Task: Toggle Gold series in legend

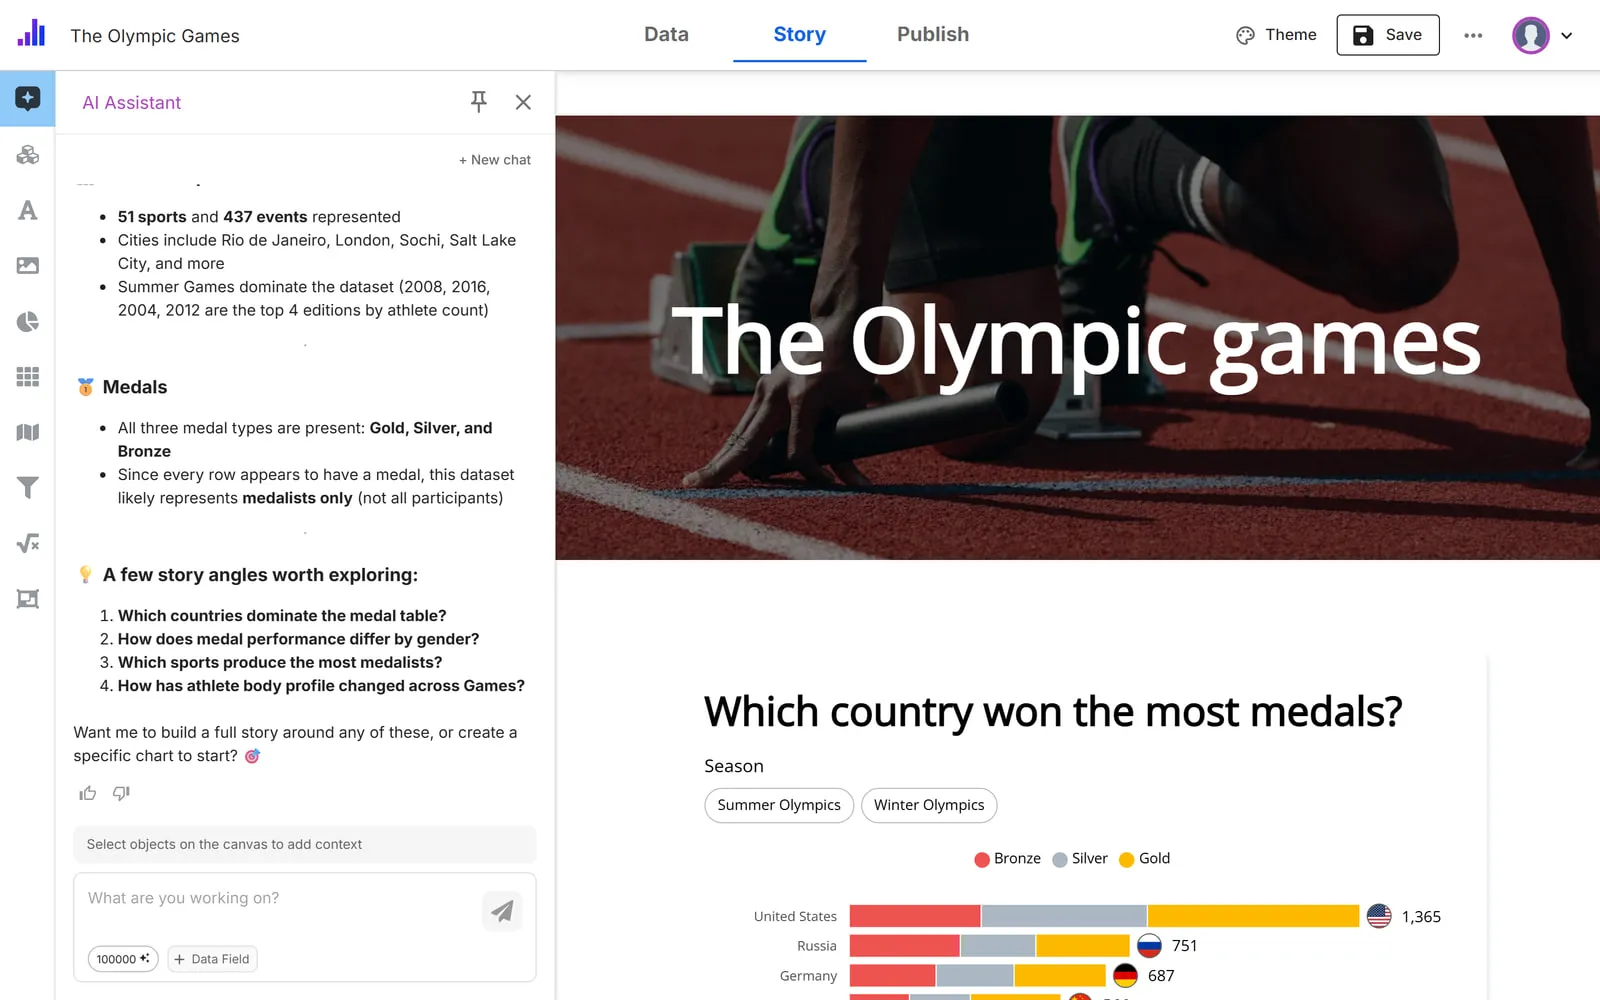Action: pyautogui.click(x=1144, y=859)
